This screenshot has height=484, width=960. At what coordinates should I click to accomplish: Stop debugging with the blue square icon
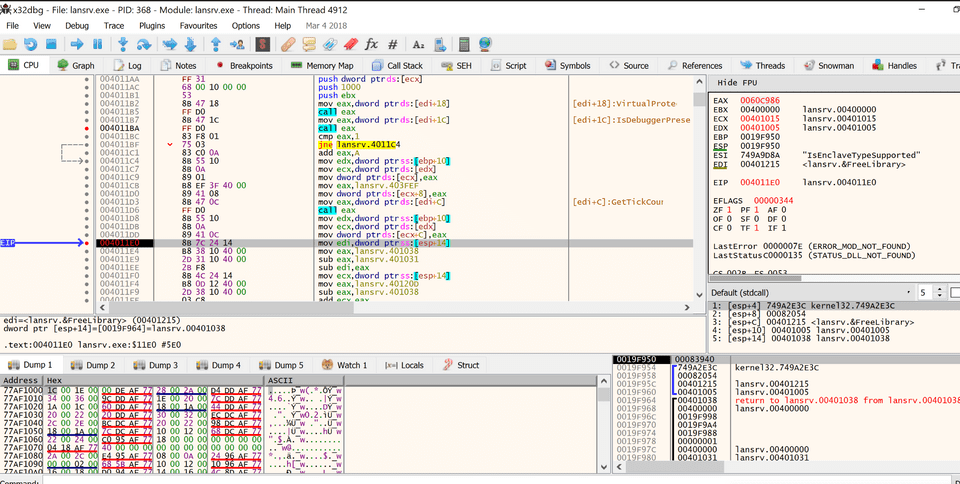point(51,44)
